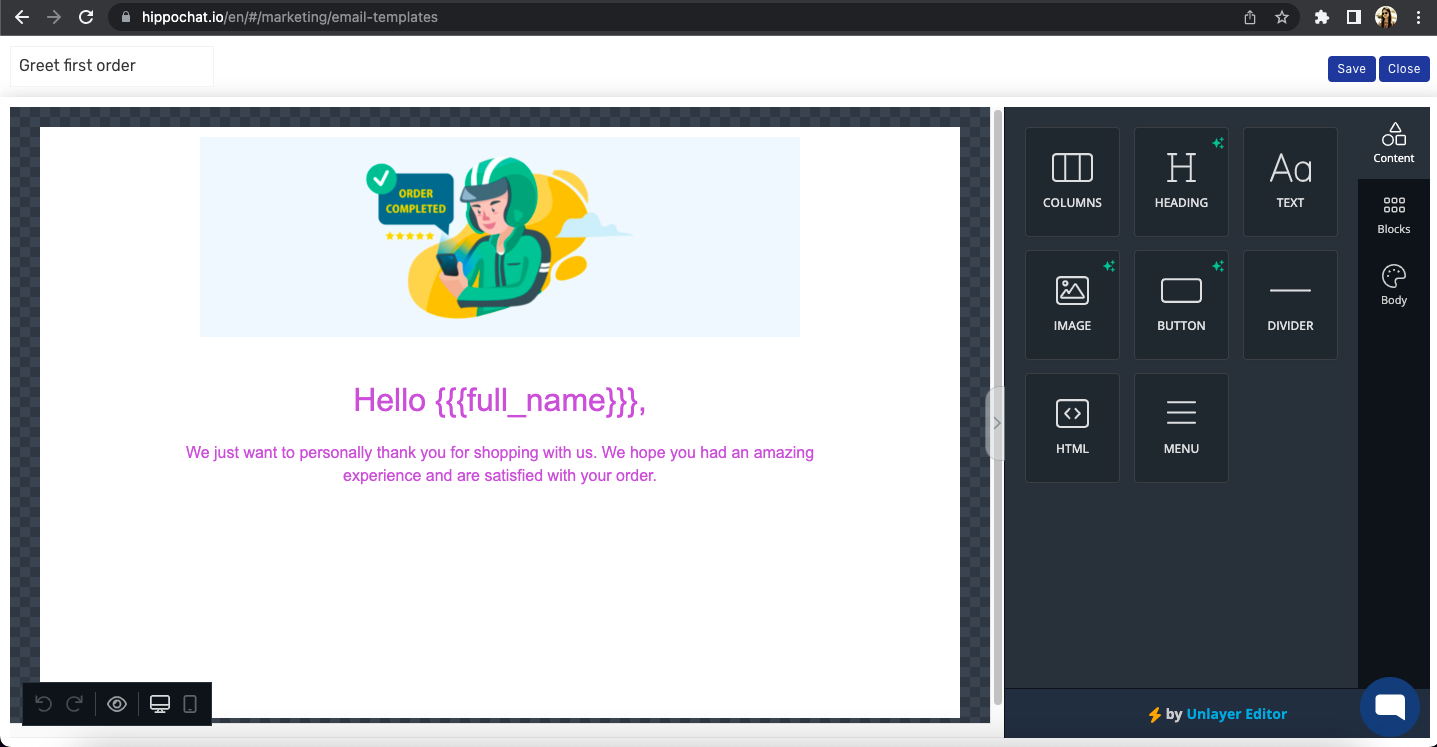This screenshot has width=1437, height=747.
Task: Open the Body settings tab
Action: pos(1394,285)
